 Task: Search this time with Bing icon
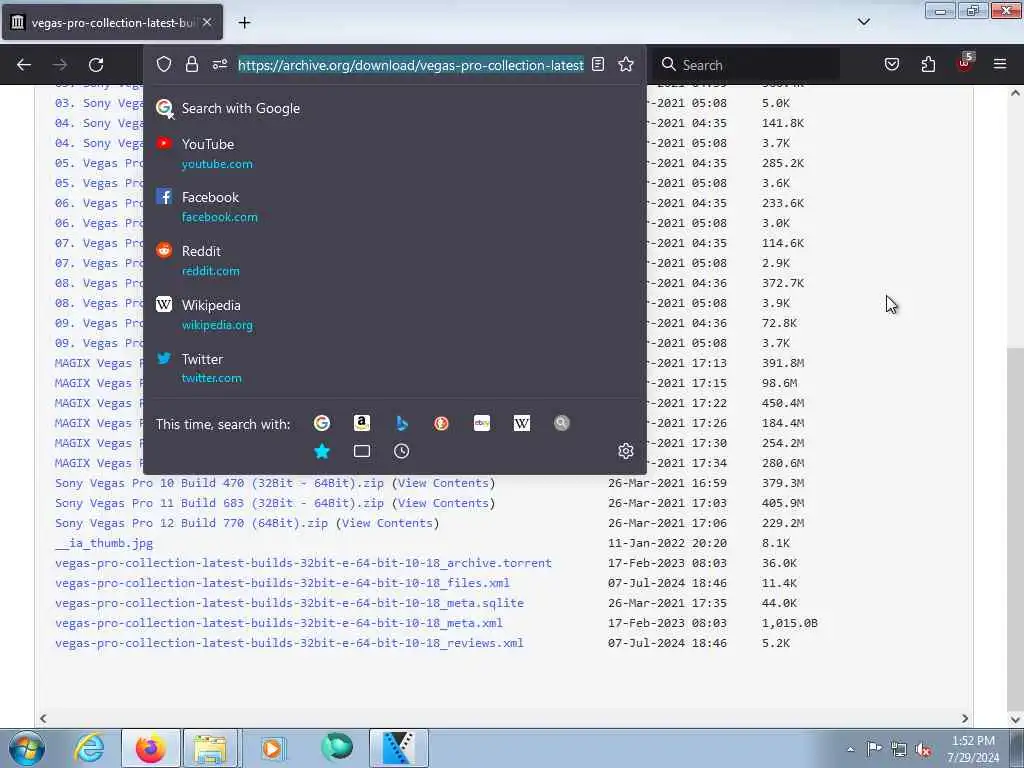point(402,423)
